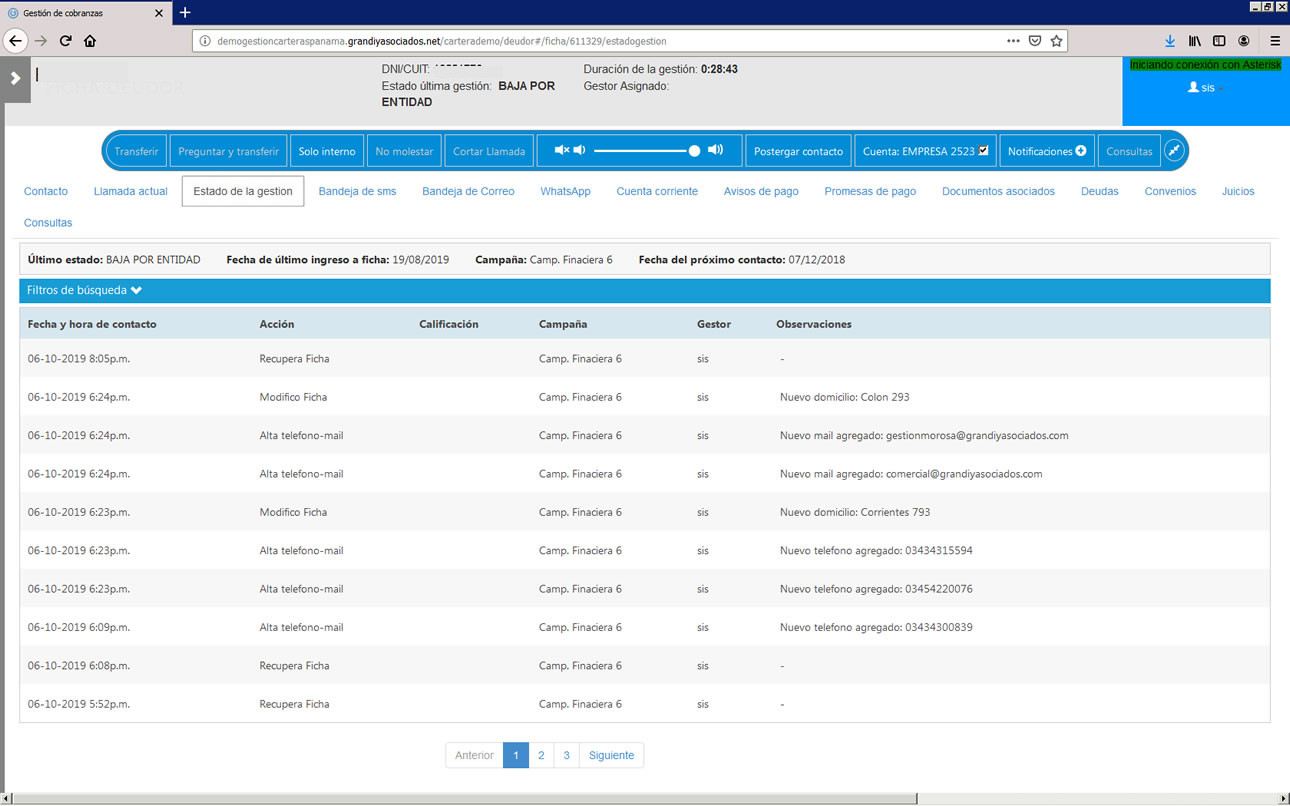Image resolution: width=1290 pixels, height=806 pixels.
Task: Go back using the browser back arrow
Action: [x=15, y=41]
